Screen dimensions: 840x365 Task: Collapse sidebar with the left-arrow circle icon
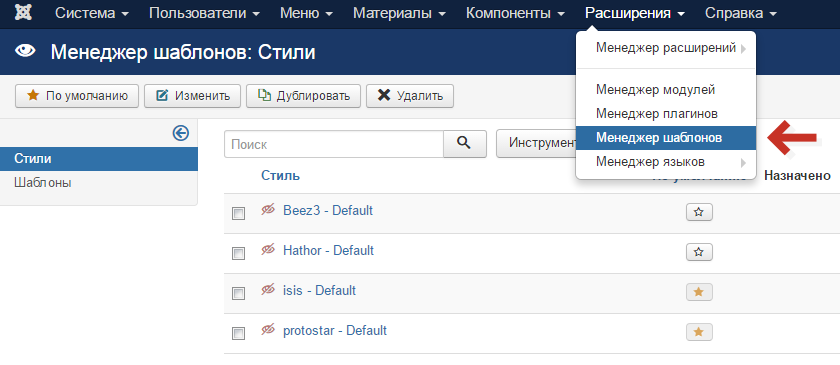pyautogui.click(x=181, y=133)
